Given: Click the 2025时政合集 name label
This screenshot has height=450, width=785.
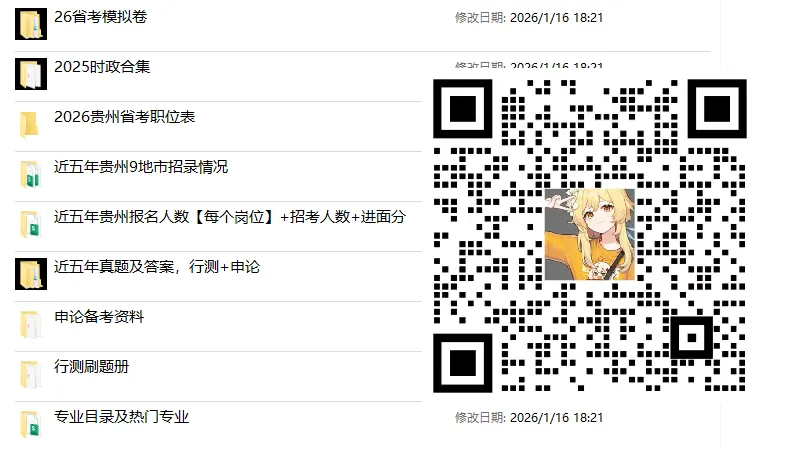Looking at the screenshot, I should click(x=102, y=67).
